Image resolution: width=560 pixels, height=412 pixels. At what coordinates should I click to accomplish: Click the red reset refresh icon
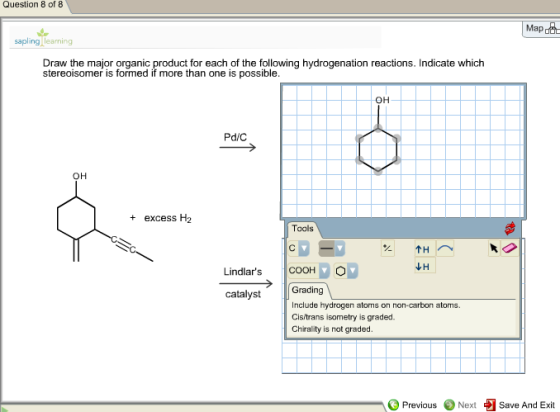click(510, 228)
